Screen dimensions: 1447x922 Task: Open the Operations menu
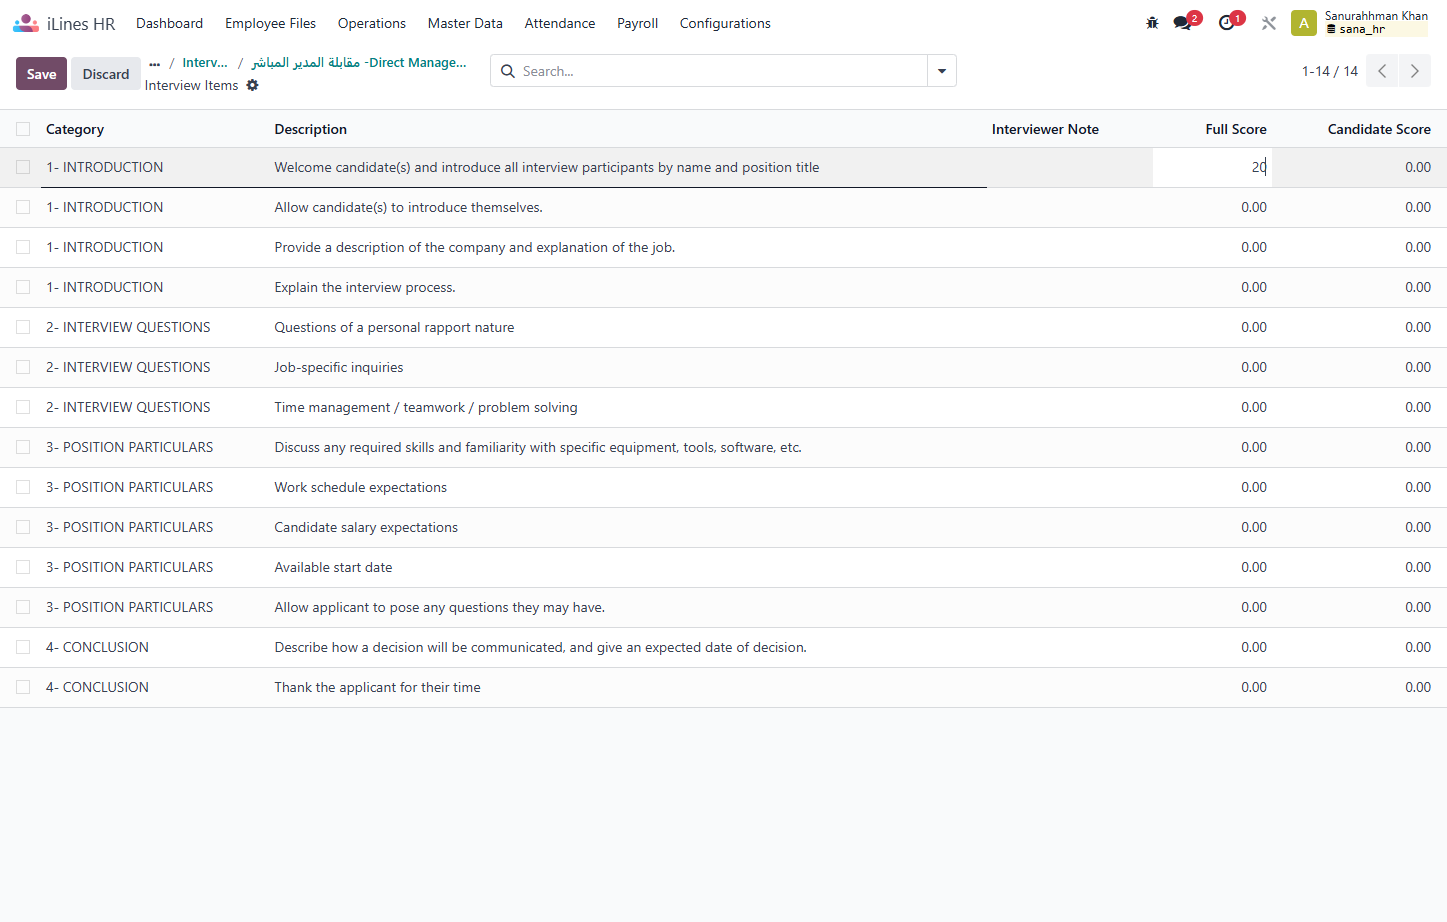[x=372, y=23]
